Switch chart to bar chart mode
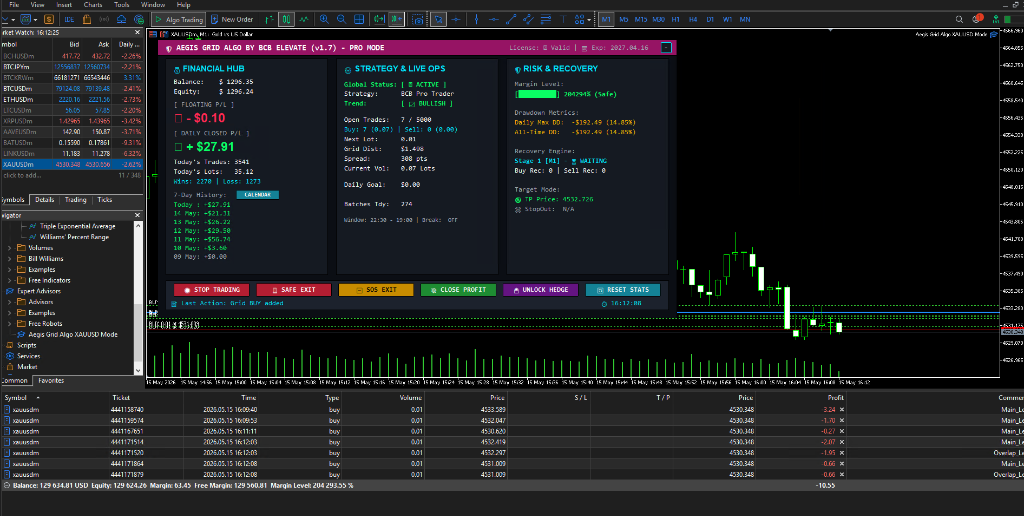The image size is (1024, 516). click(270, 20)
